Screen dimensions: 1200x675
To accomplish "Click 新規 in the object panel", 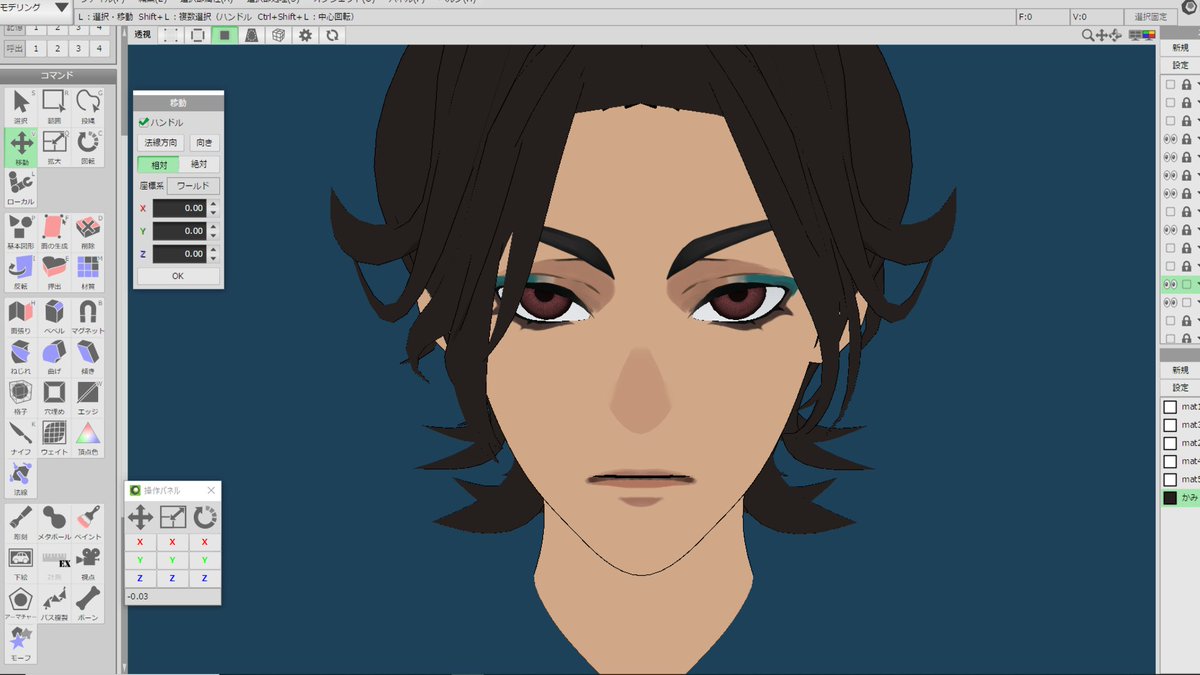I will tap(1180, 46).
